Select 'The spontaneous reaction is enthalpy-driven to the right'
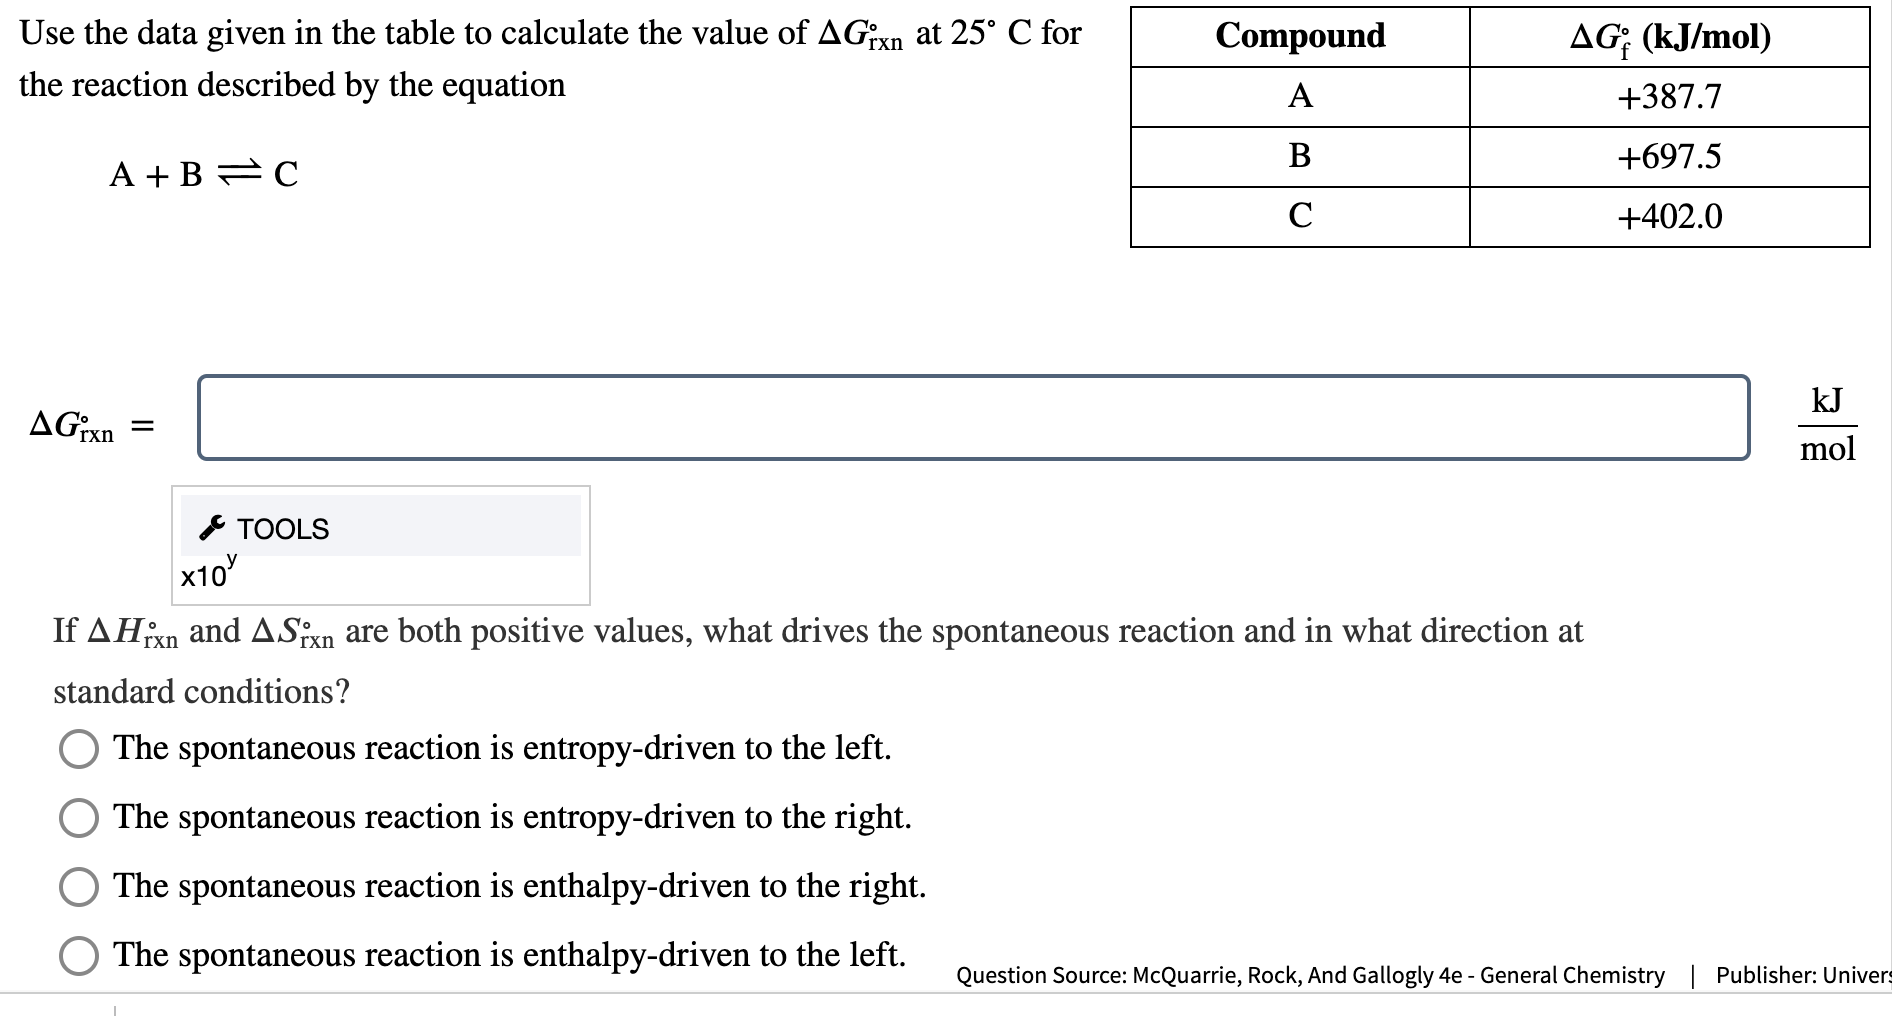Viewport: 1892px width, 1016px height. coord(79,887)
